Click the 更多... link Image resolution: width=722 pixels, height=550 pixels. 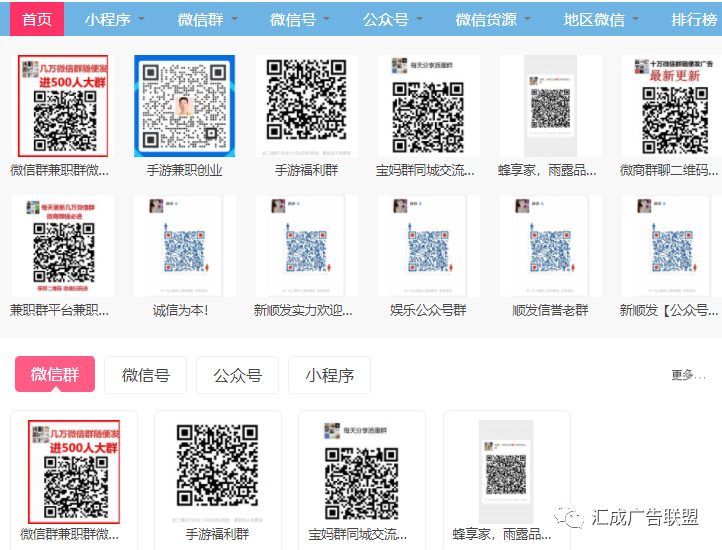[688, 375]
